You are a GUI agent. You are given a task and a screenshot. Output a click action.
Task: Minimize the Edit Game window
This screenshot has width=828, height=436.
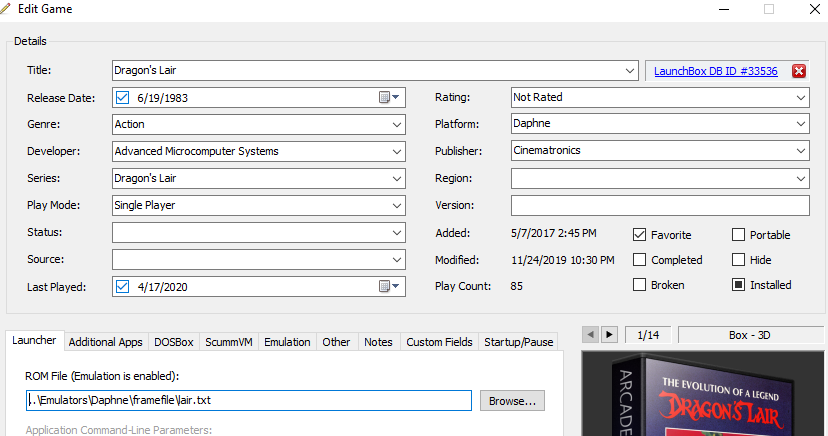point(724,9)
